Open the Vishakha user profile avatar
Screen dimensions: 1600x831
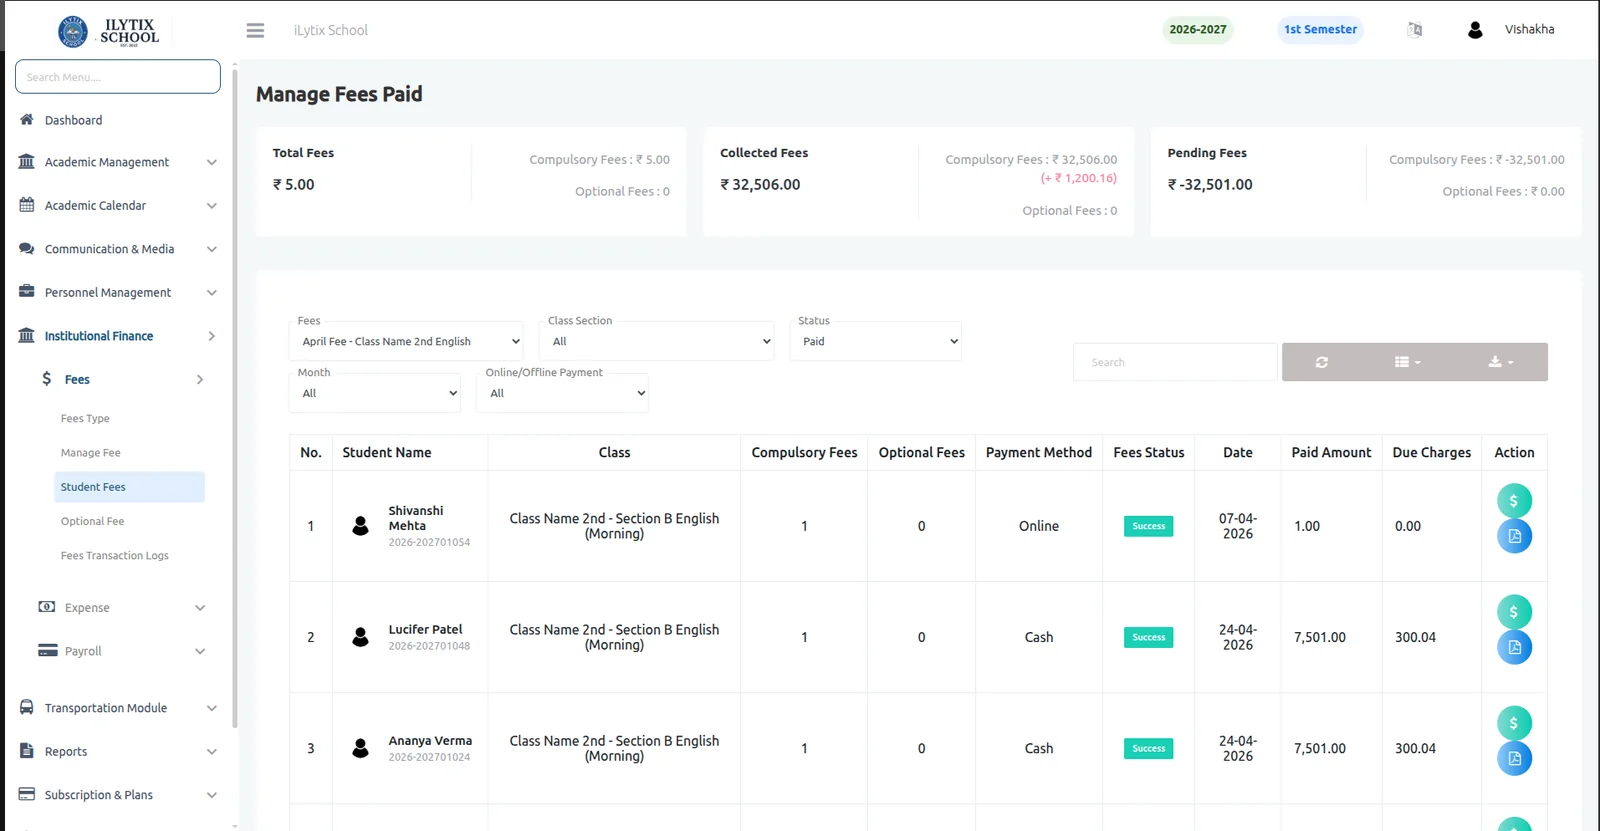click(1475, 30)
